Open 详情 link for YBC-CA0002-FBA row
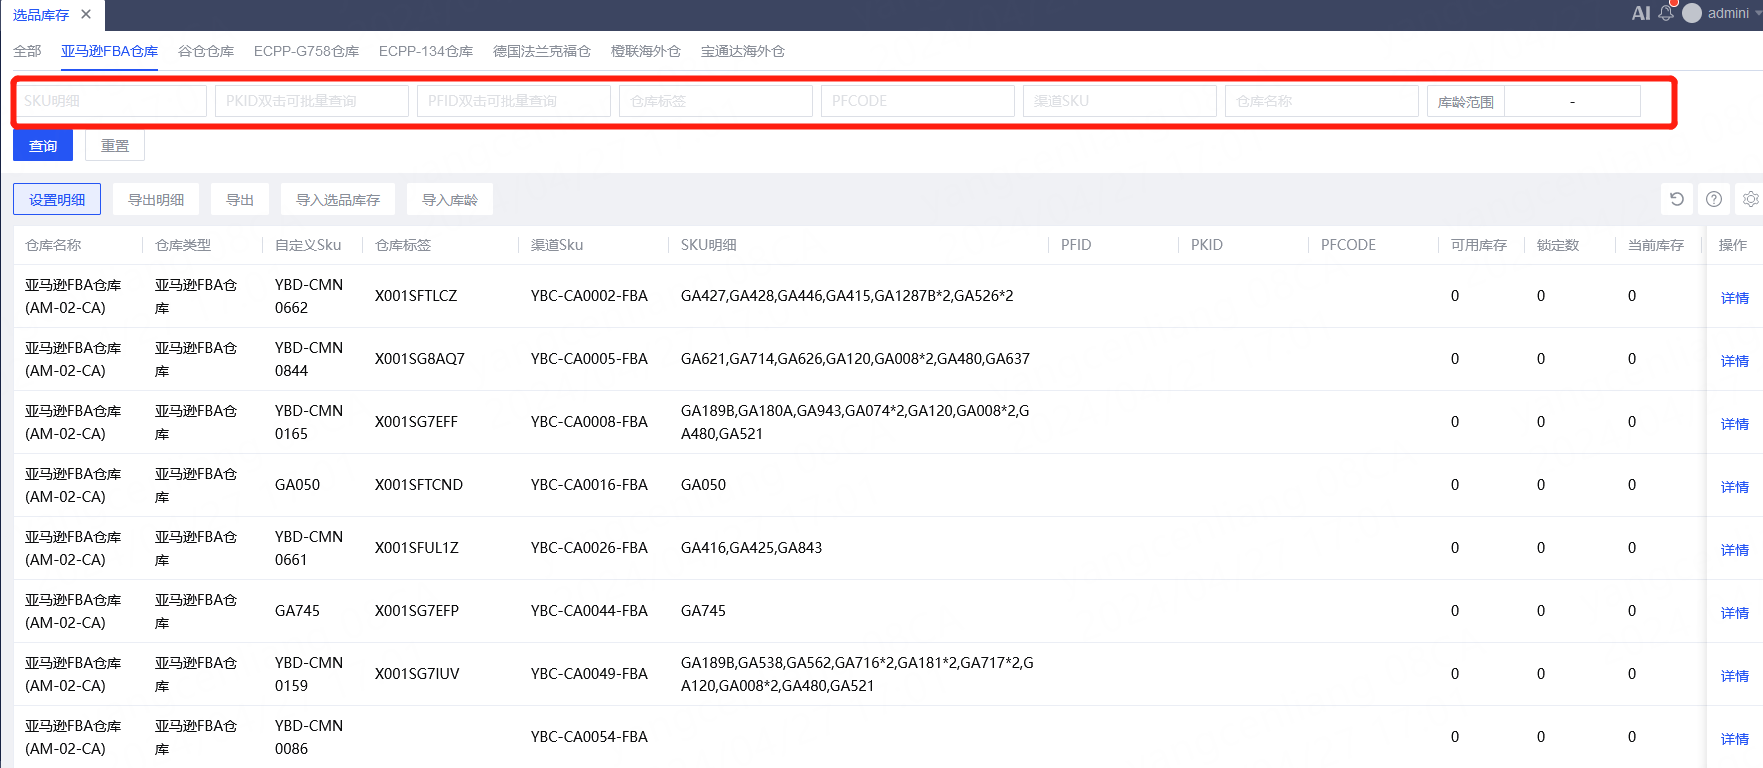Image resolution: width=1763 pixels, height=768 pixels. click(x=1735, y=298)
